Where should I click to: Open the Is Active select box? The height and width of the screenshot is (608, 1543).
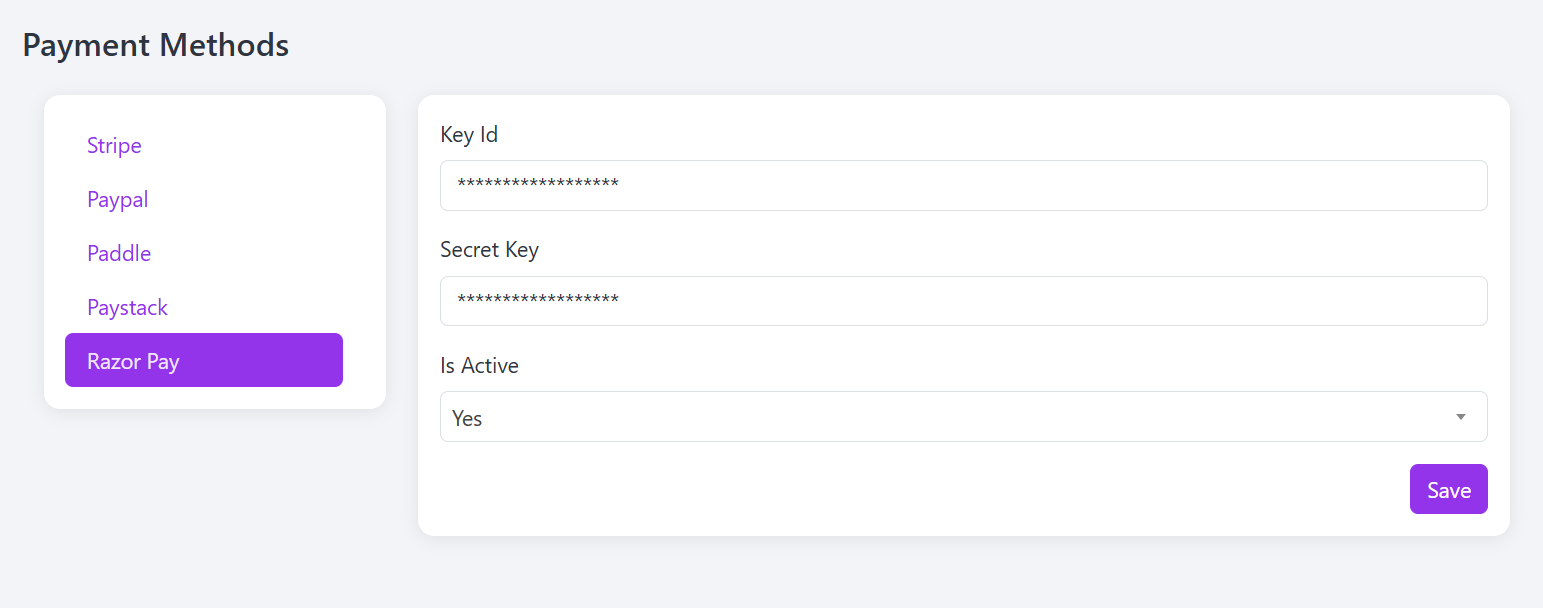(x=963, y=416)
